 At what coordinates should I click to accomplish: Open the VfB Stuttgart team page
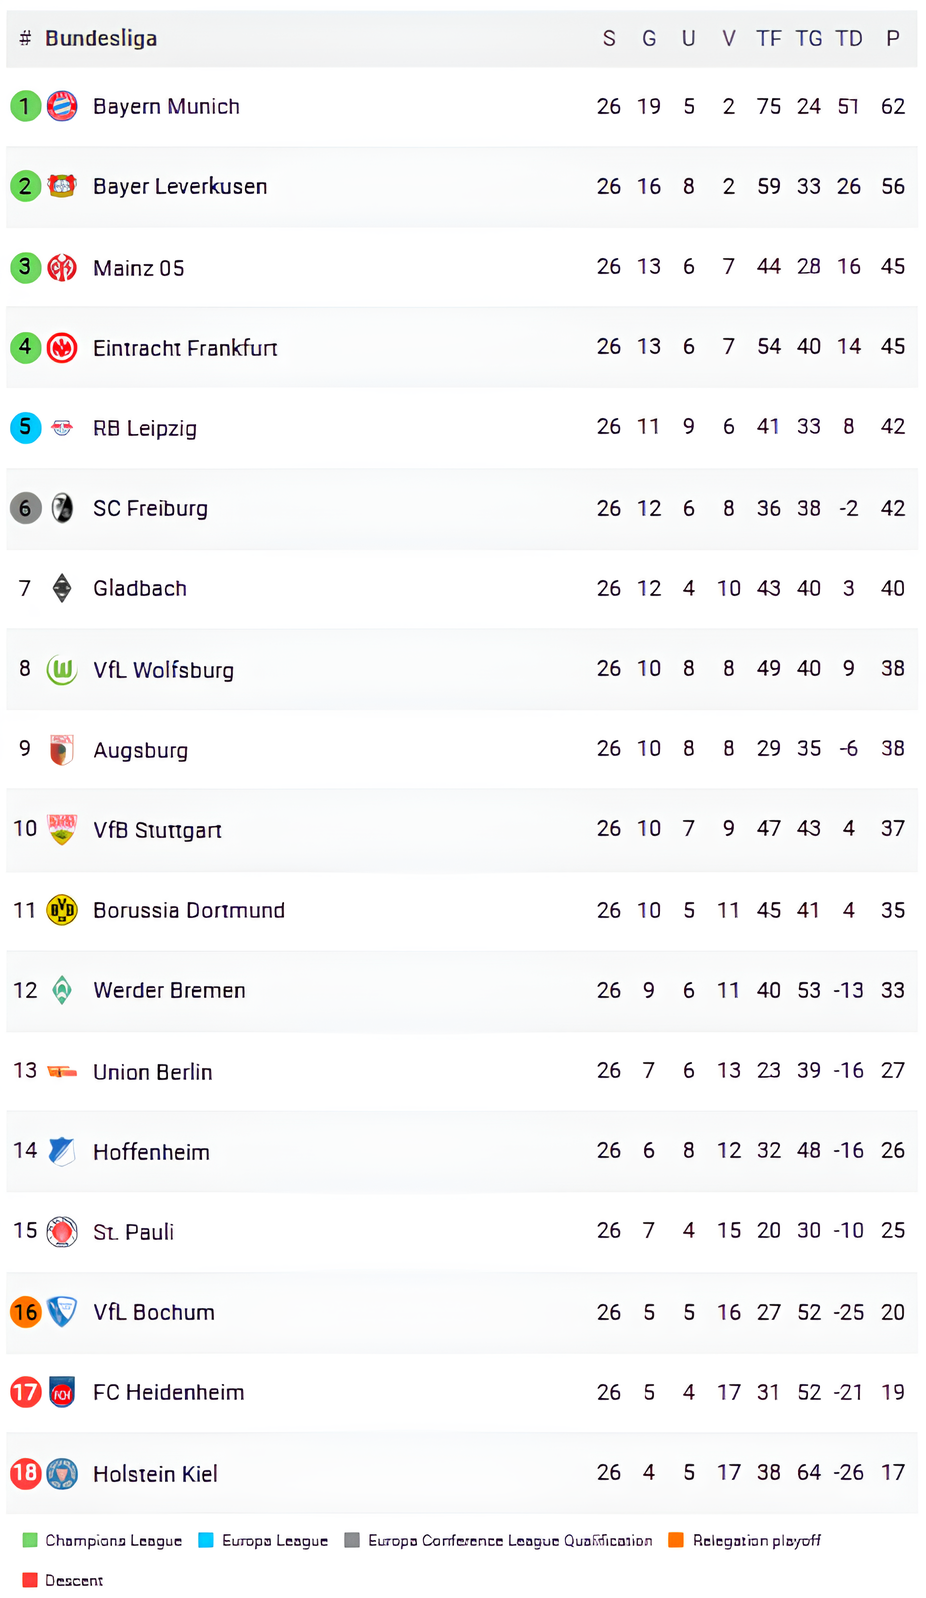[157, 830]
